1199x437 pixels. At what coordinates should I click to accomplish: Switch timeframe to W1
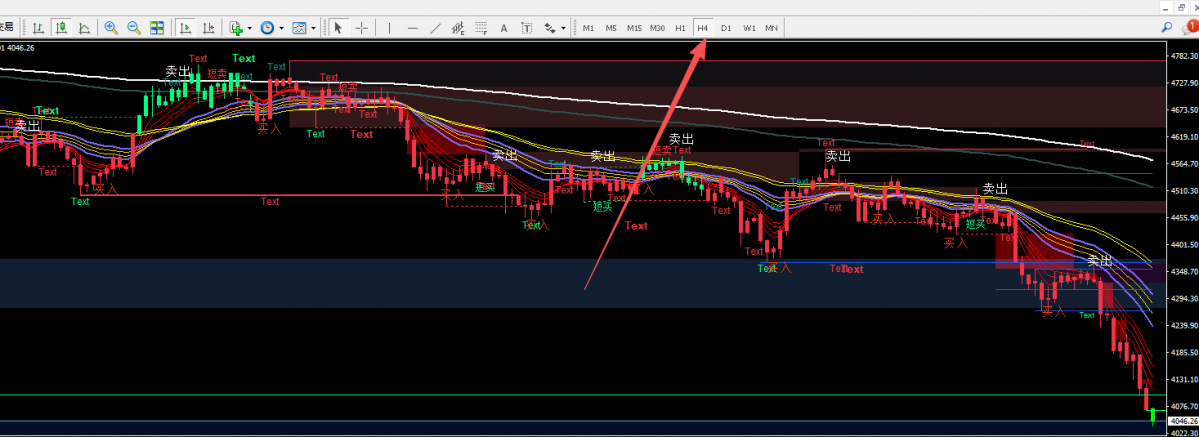tap(749, 28)
